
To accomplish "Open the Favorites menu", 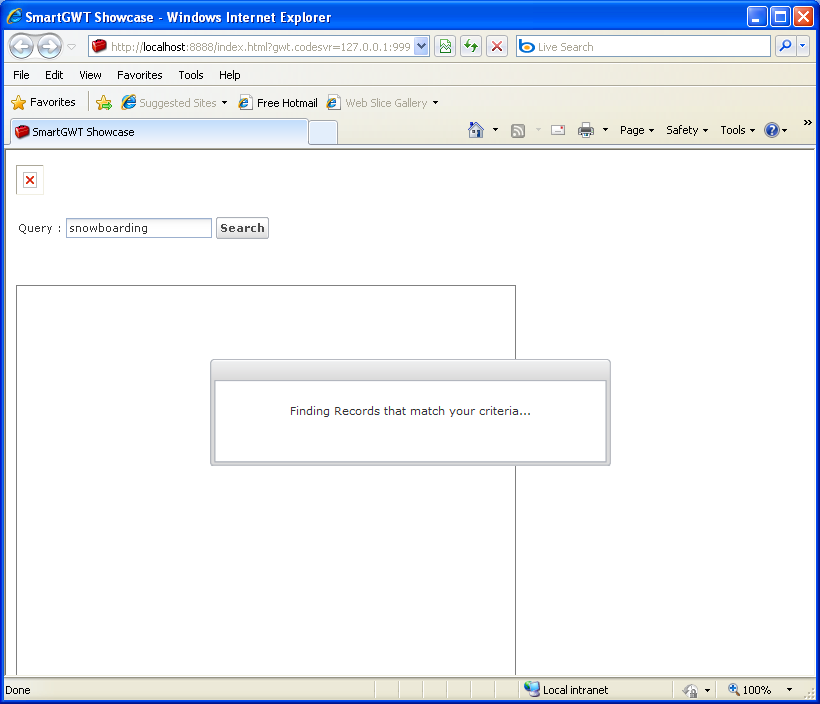I will 140,75.
